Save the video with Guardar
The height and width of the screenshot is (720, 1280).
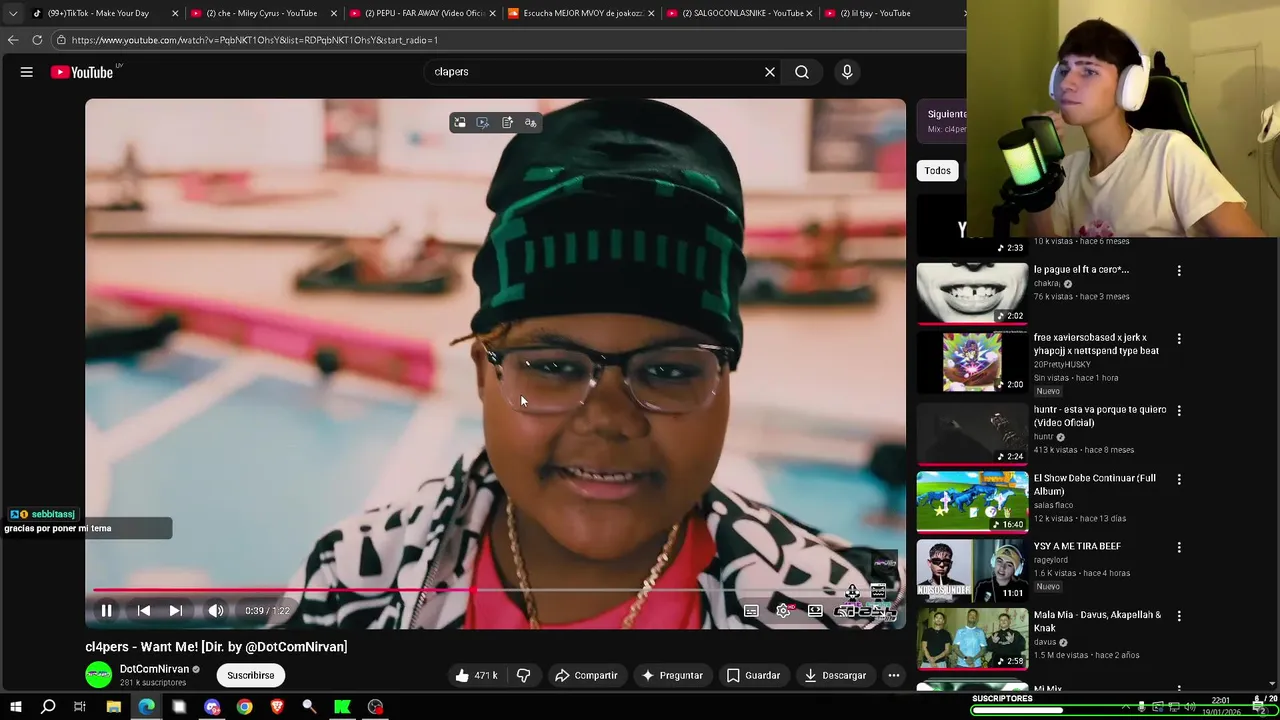point(753,676)
